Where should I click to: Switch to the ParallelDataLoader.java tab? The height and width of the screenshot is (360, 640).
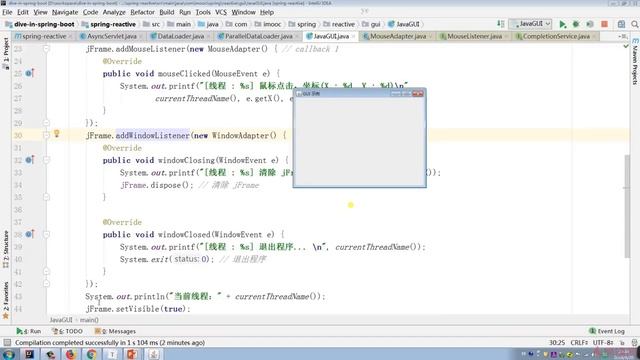pyautogui.click(x=258, y=36)
